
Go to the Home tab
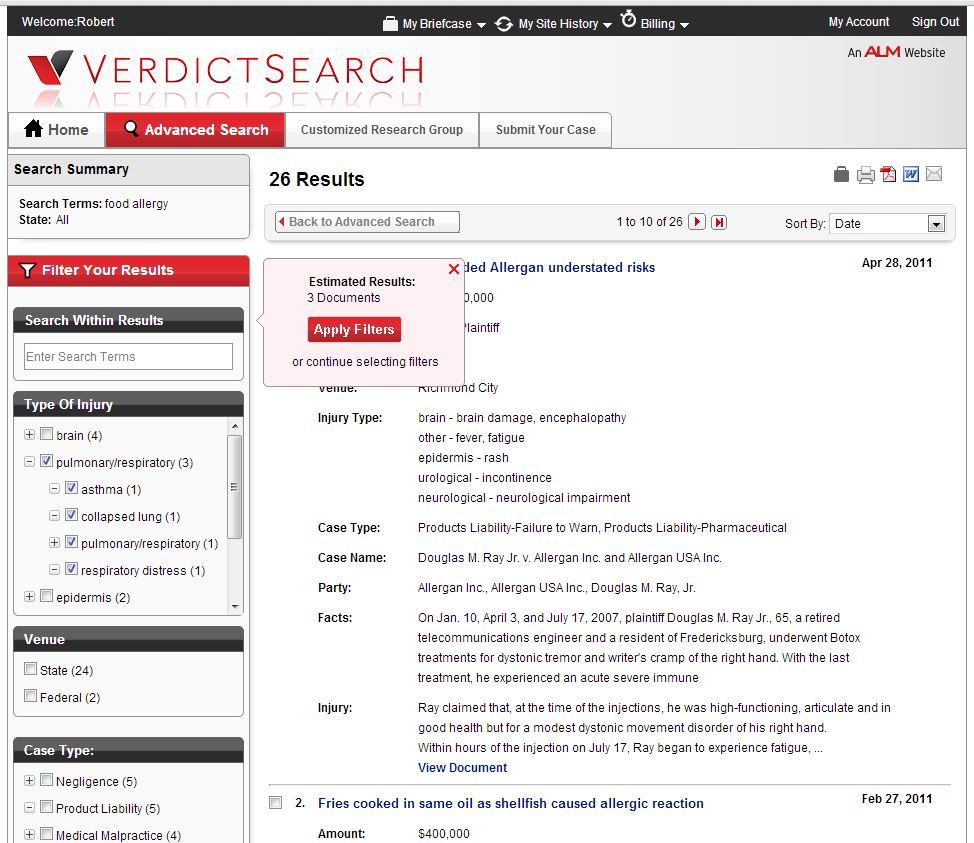tap(57, 130)
